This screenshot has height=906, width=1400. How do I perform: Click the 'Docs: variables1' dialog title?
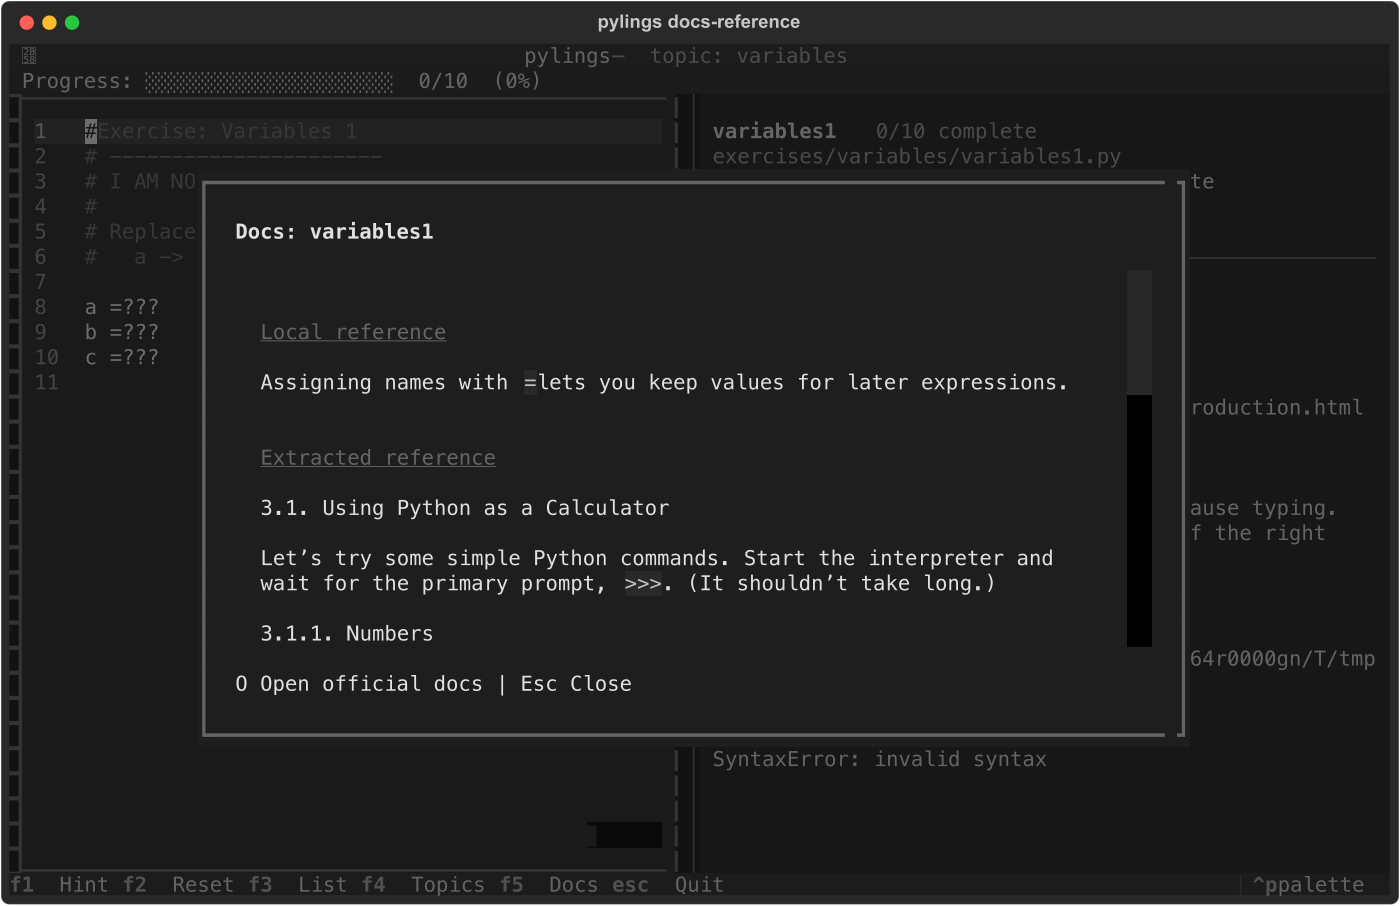(334, 232)
